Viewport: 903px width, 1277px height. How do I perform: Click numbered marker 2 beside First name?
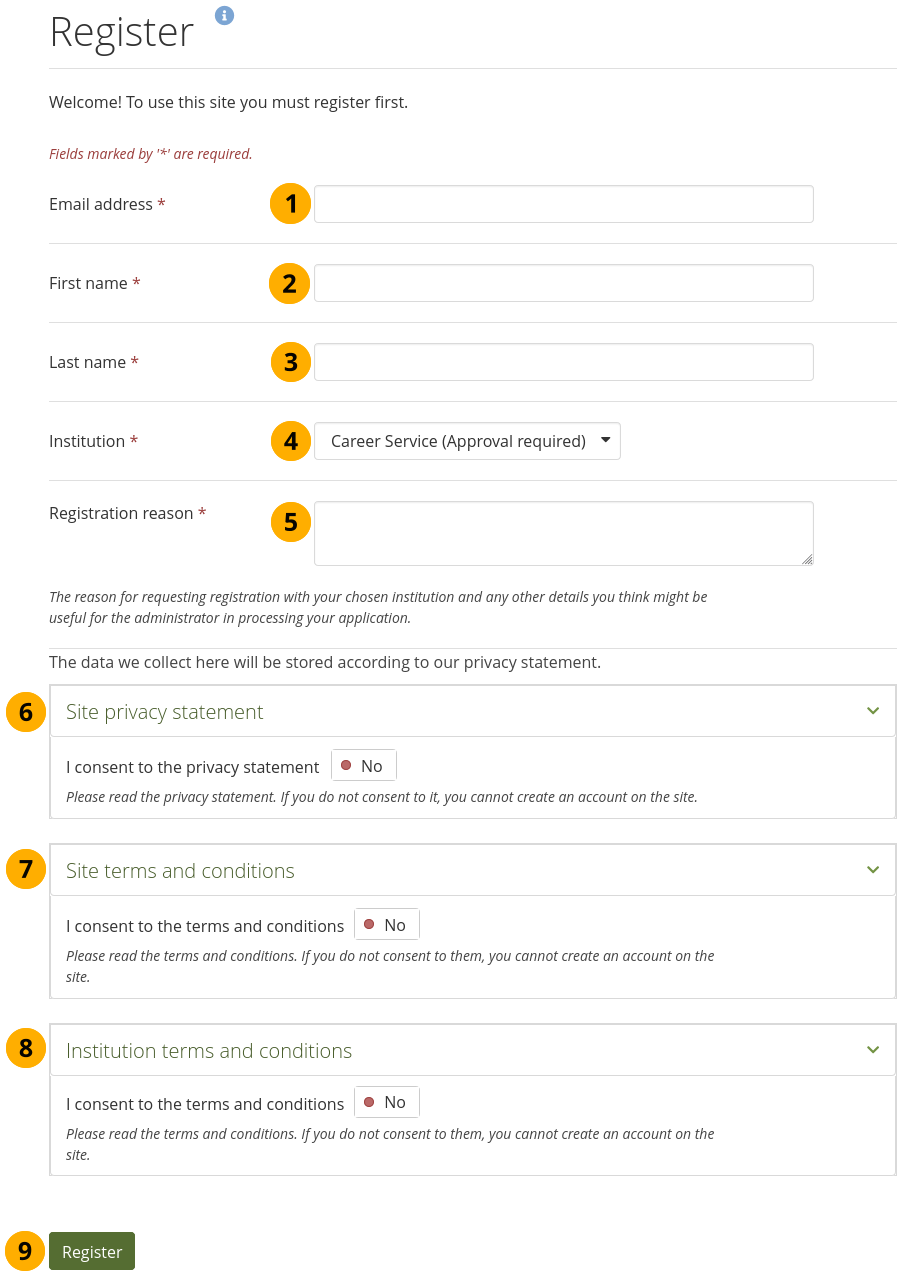coord(289,283)
